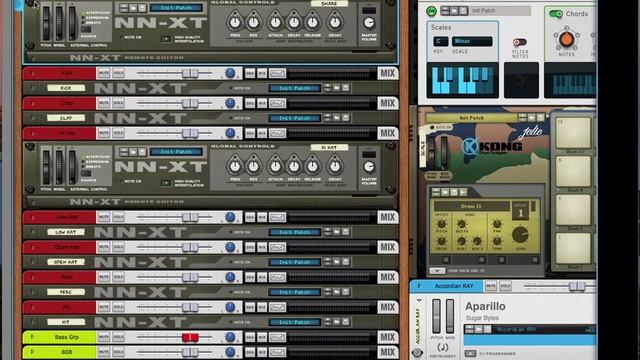
Task: Mute the Hi Hat channel
Action: pyautogui.click(x=104, y=133)
